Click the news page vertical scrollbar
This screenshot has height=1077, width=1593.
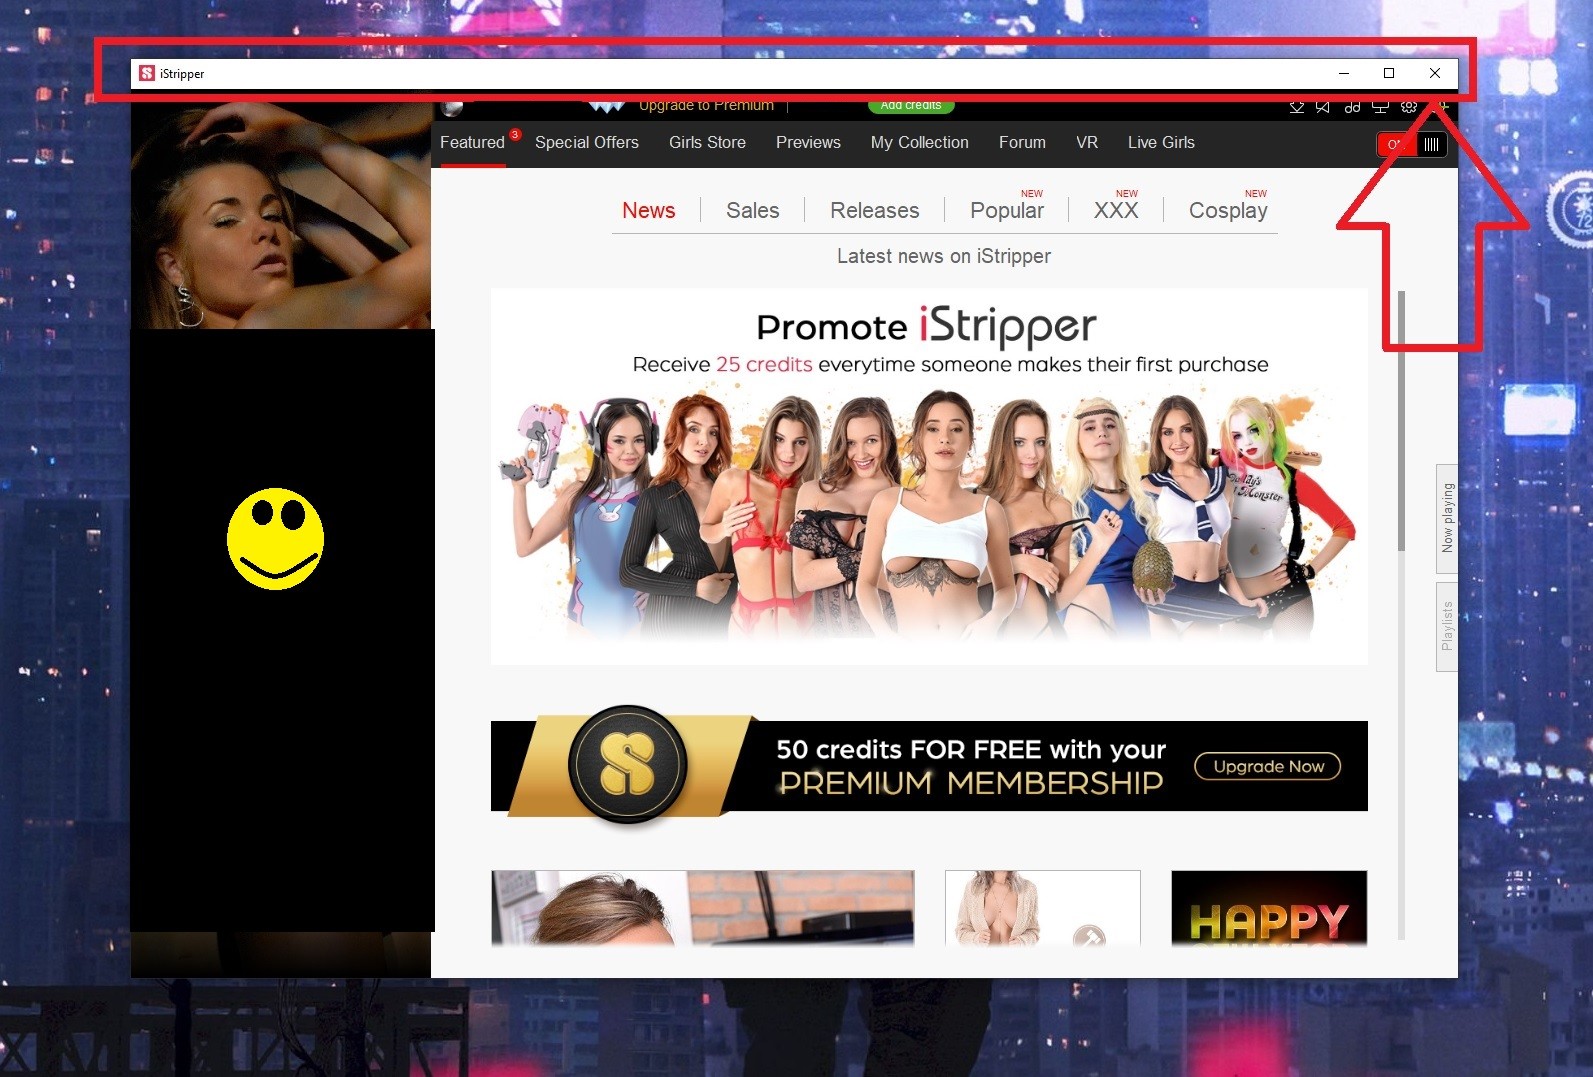pyautogui.click(x=1402, y=420)
